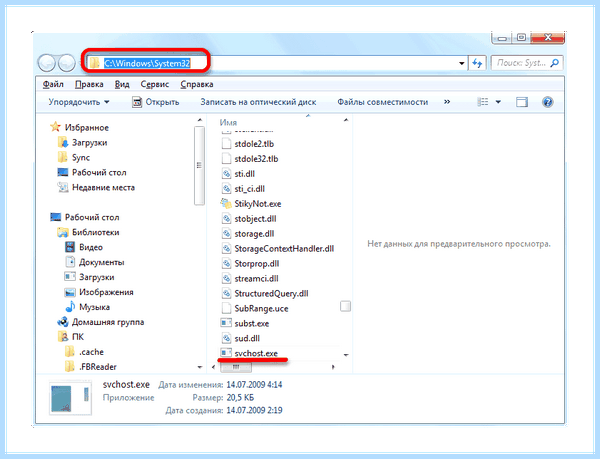Open the Файл menu

click(x=53, y=84)
